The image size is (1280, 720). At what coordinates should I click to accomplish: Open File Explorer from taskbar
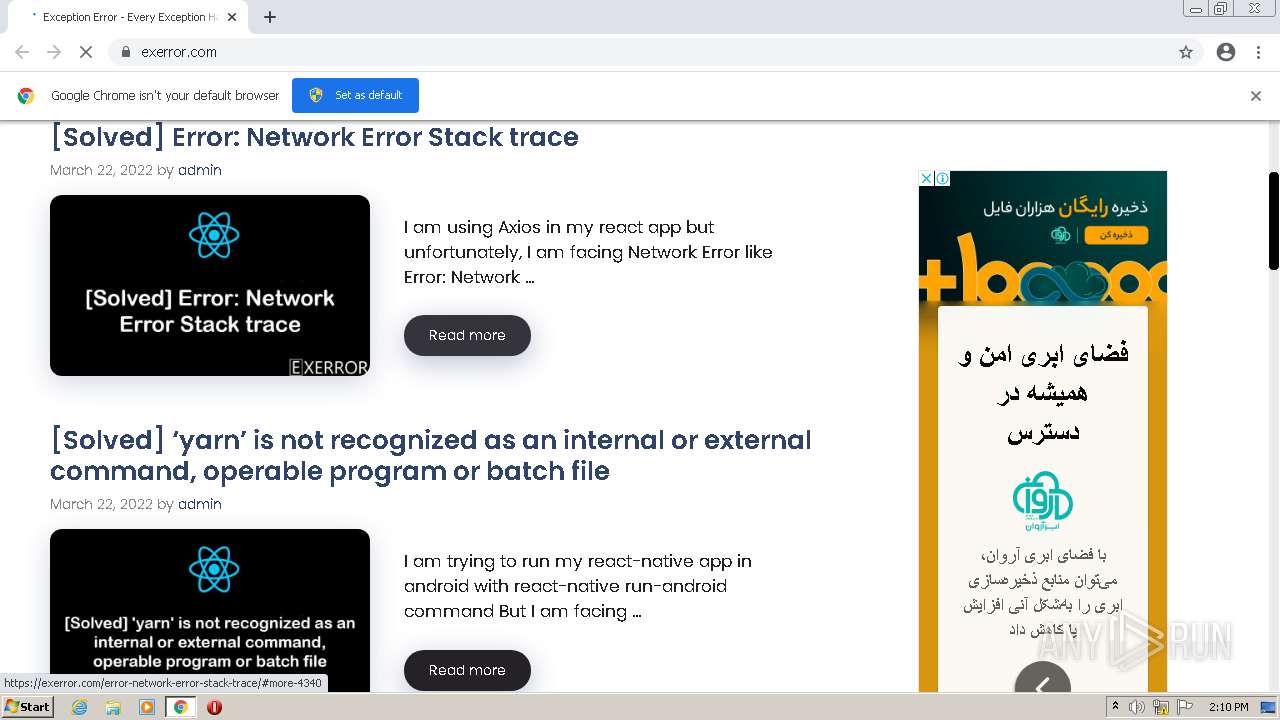click(x=113, y=707)
